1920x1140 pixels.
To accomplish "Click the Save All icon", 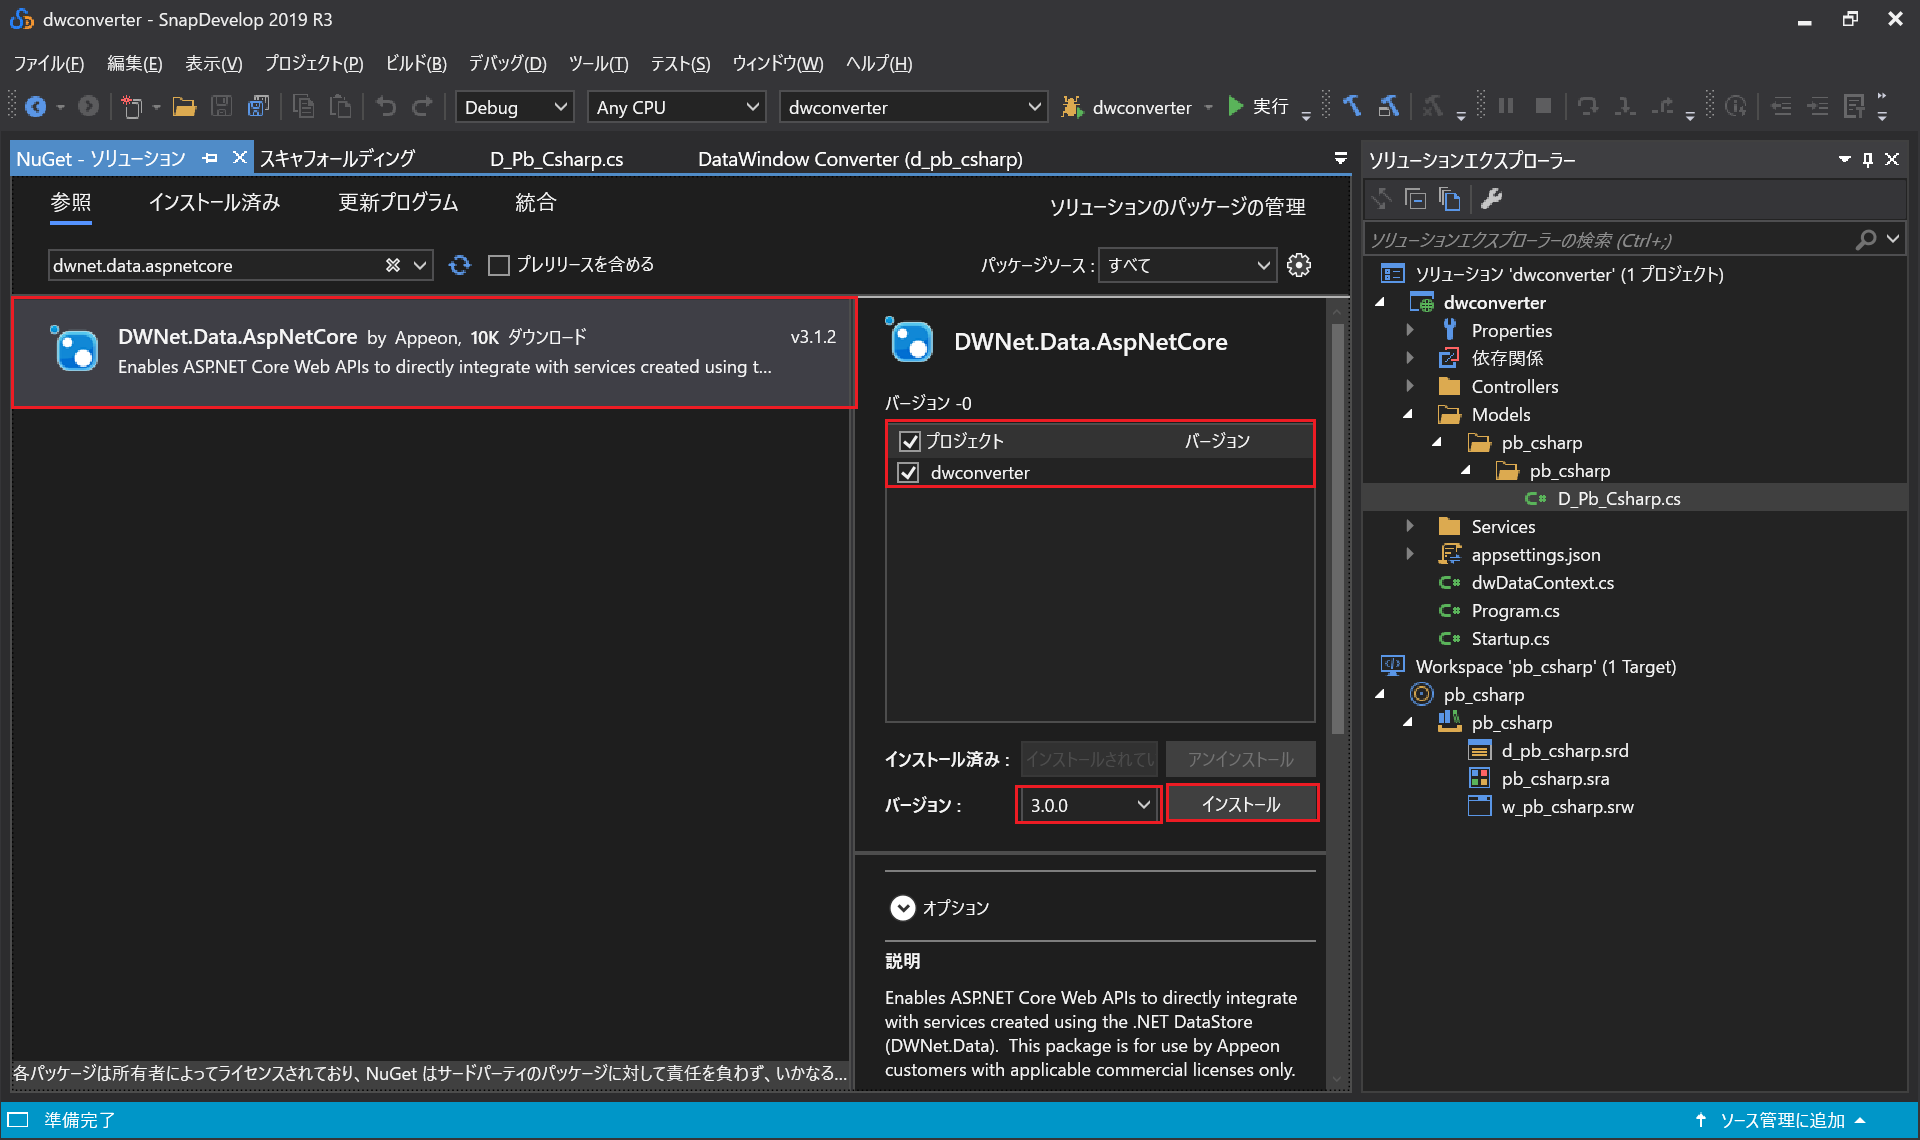I will click(x=259, y=106).
